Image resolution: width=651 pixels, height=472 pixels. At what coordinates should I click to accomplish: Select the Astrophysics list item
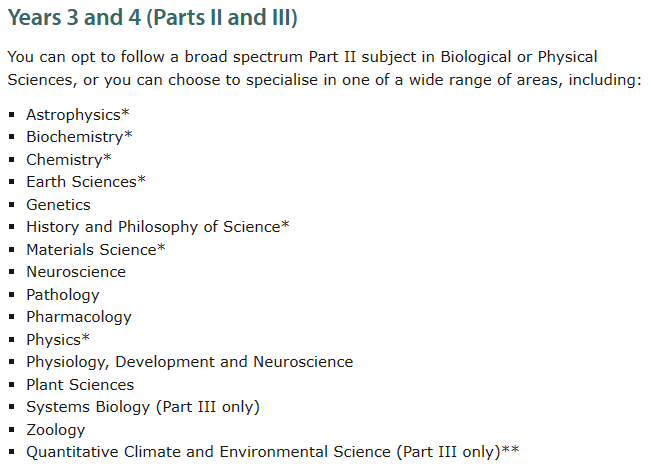tap(78, 115)
